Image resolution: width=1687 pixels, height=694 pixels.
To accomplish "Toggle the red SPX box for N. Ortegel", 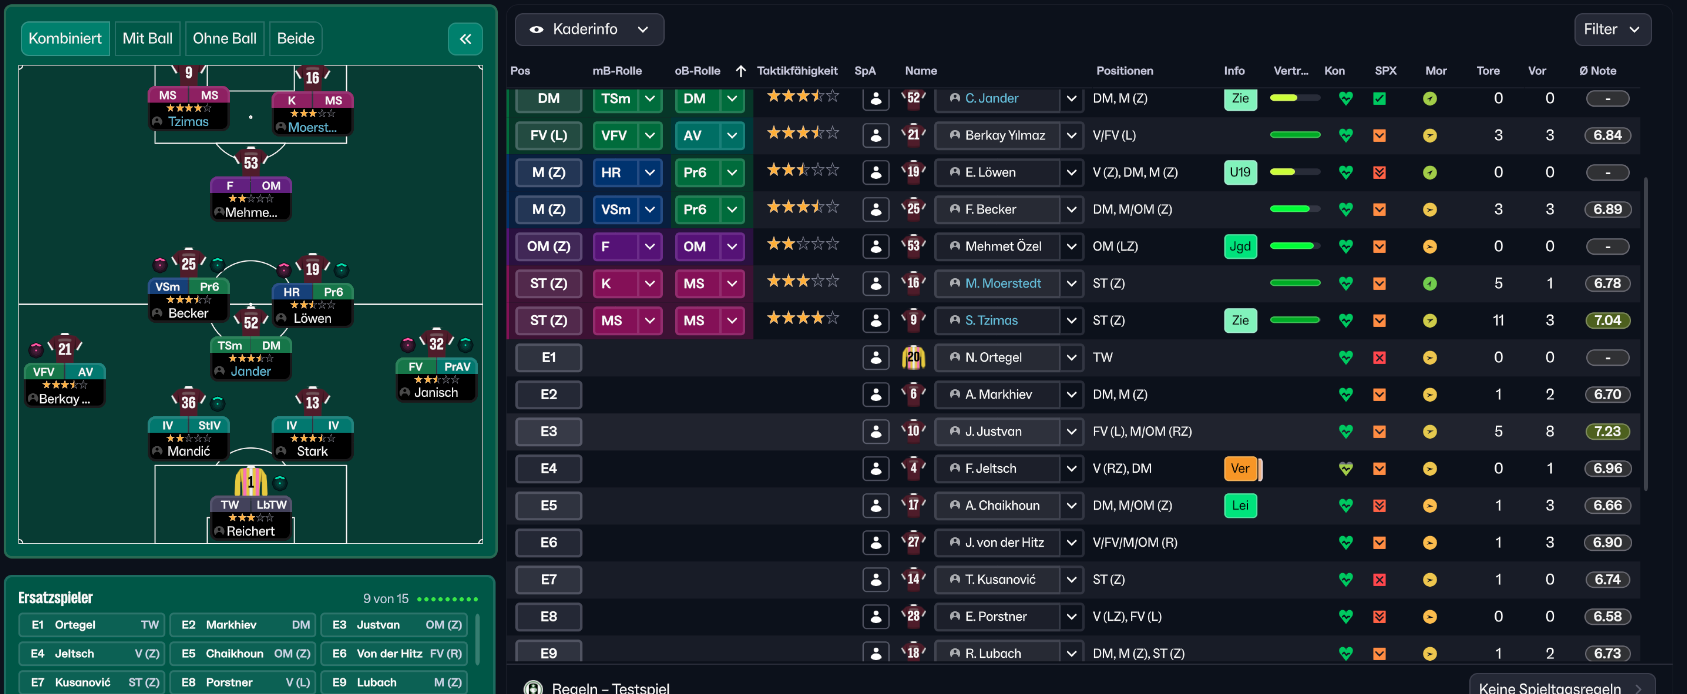I will pos(1379,358).
